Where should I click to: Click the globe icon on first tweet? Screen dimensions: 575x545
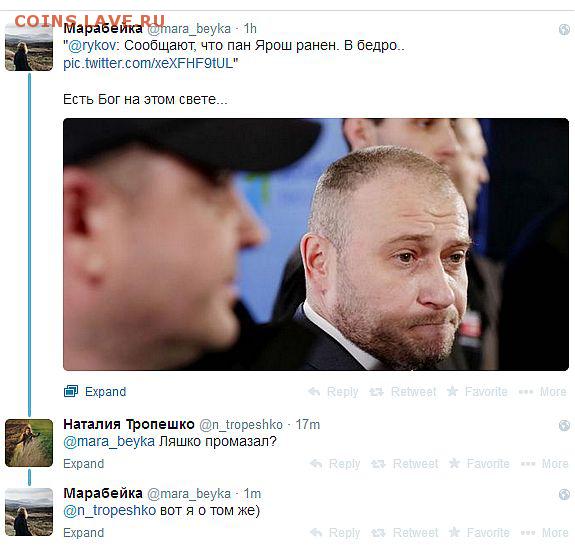[564, 29]
